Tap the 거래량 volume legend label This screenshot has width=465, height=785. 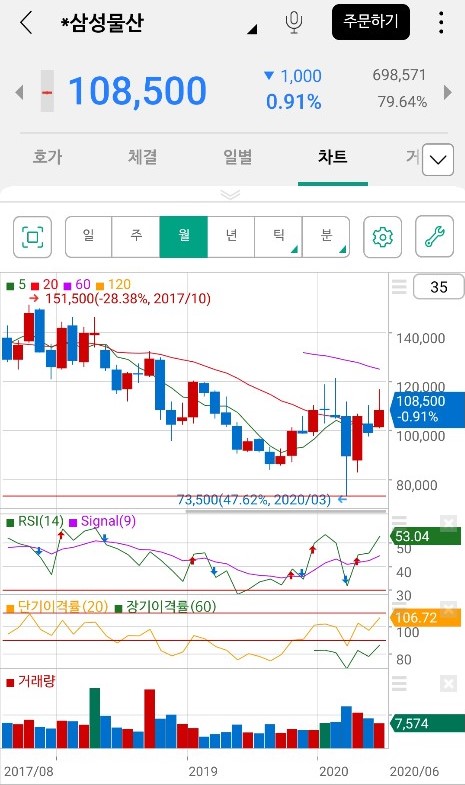[31, 681]
